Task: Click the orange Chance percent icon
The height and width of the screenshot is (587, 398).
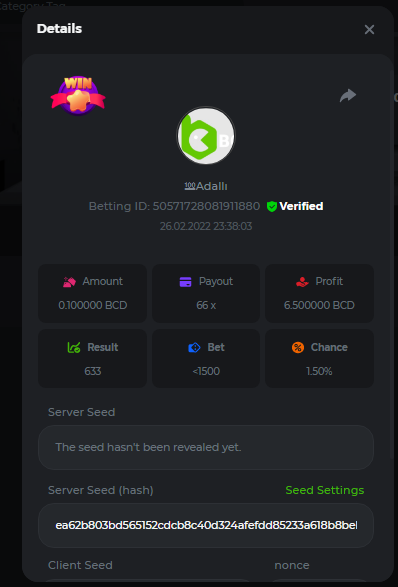Action: 298,347
